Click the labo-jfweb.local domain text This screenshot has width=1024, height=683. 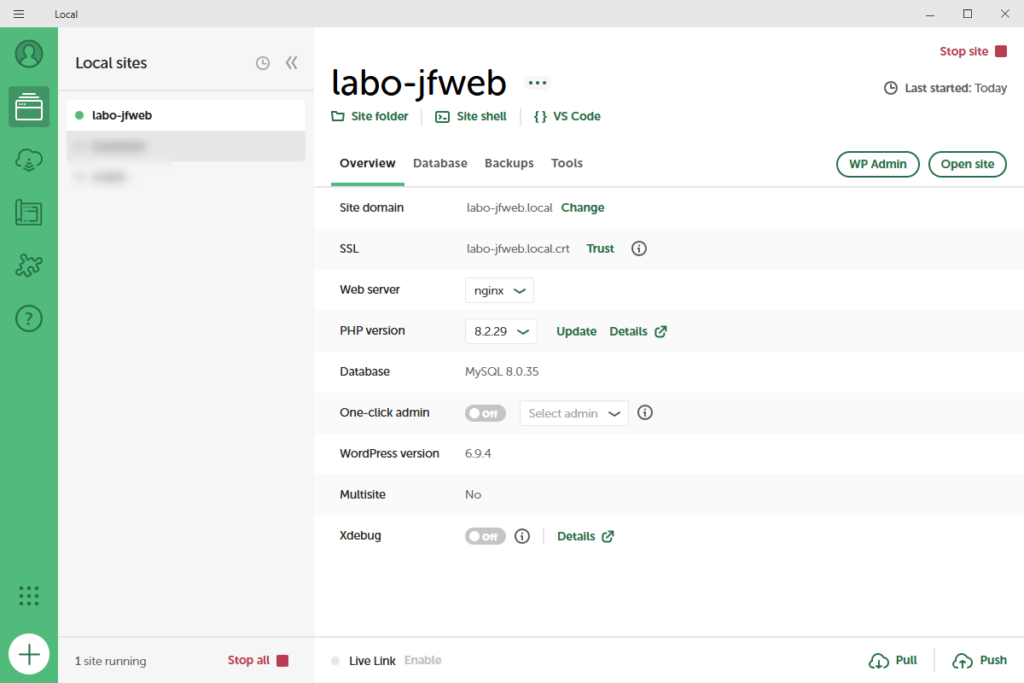point(509,208)
